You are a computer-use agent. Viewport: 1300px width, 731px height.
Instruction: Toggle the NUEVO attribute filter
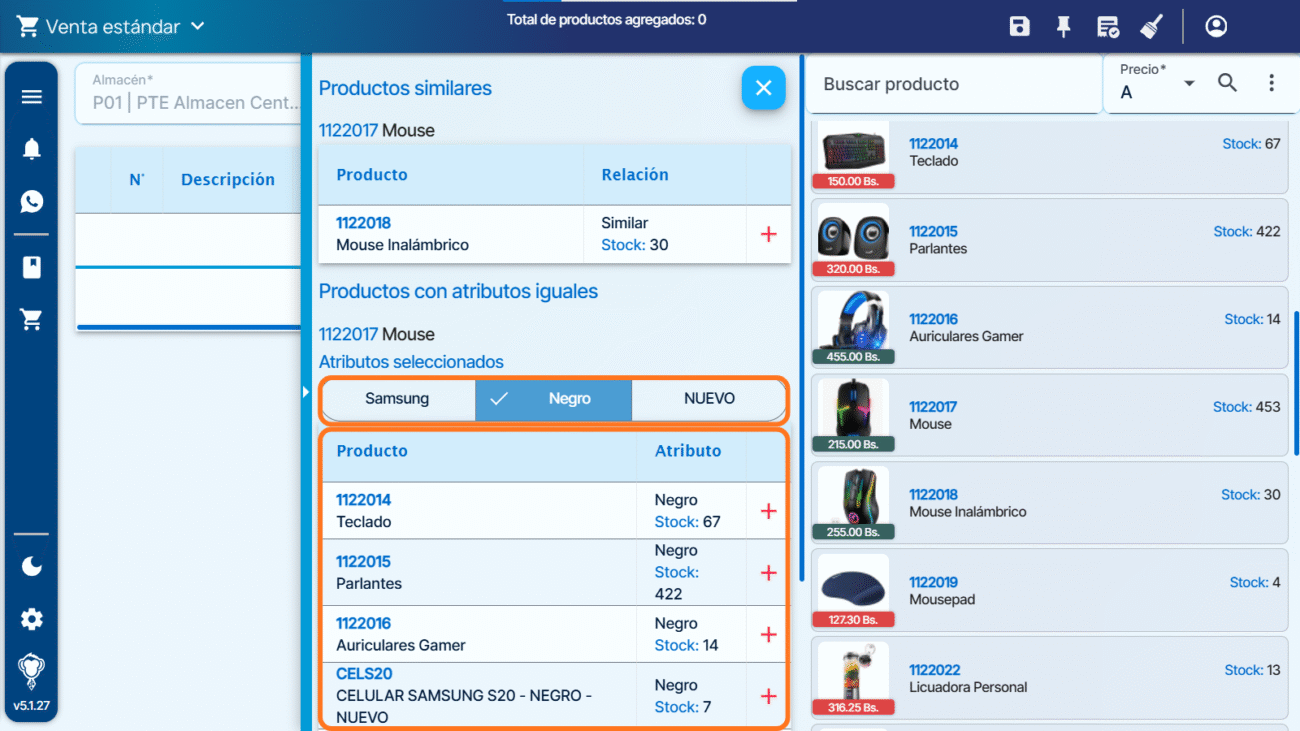709,399
